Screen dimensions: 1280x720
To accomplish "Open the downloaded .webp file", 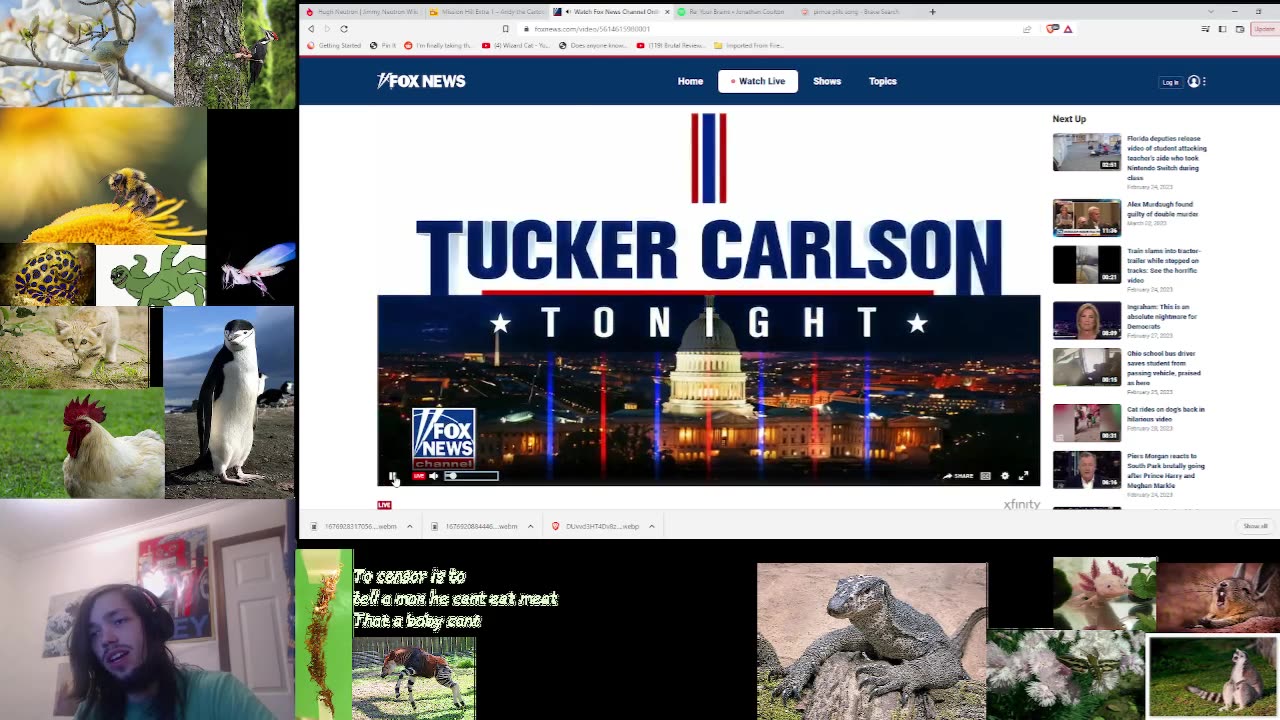I will [x=596, y=526].
